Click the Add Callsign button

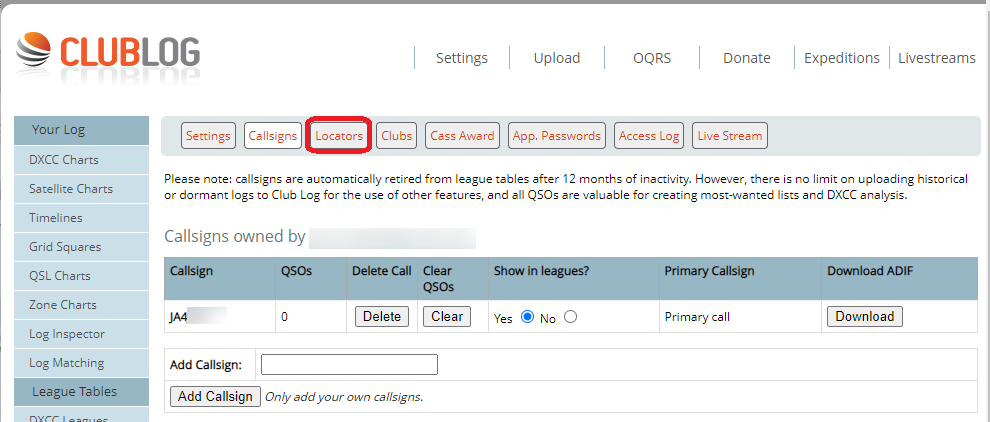[x=216, y=396]
